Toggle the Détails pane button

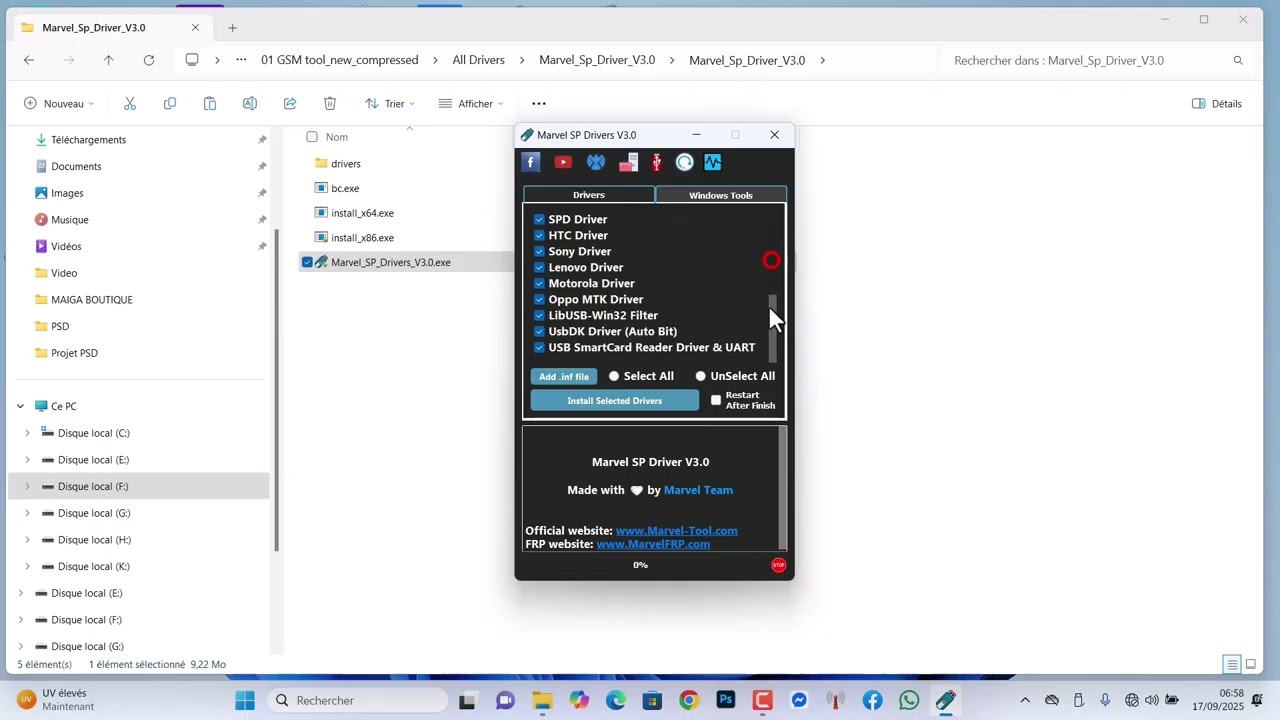coord(1217,103)
